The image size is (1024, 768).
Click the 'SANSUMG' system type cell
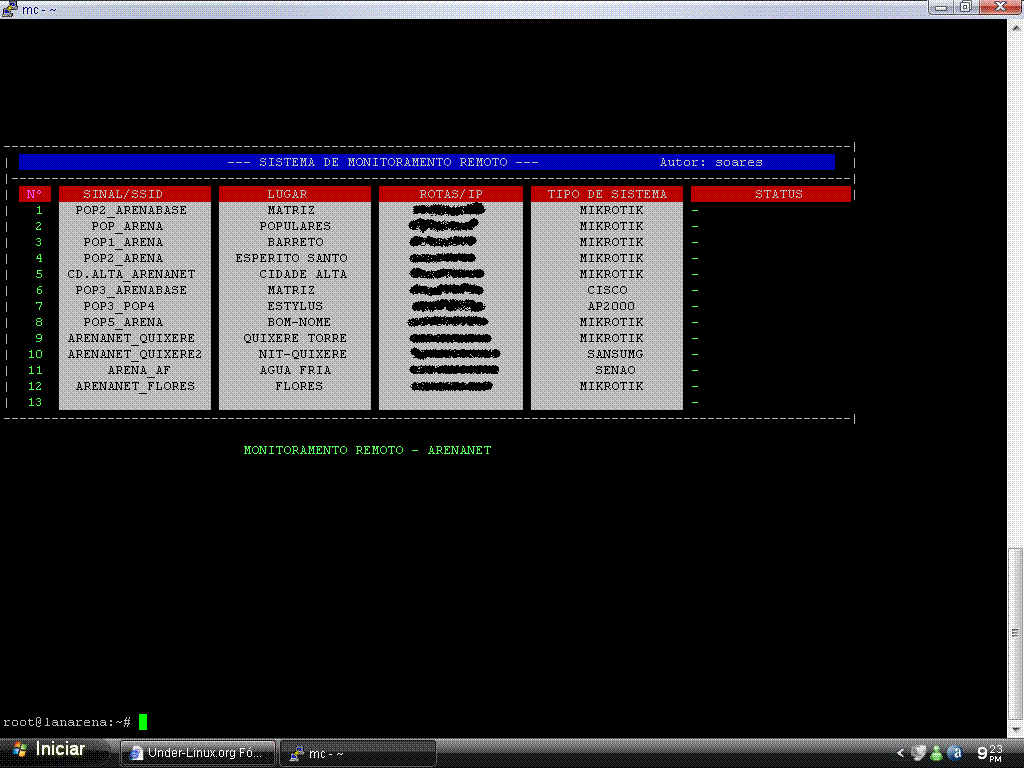click(x=615, y=354)
